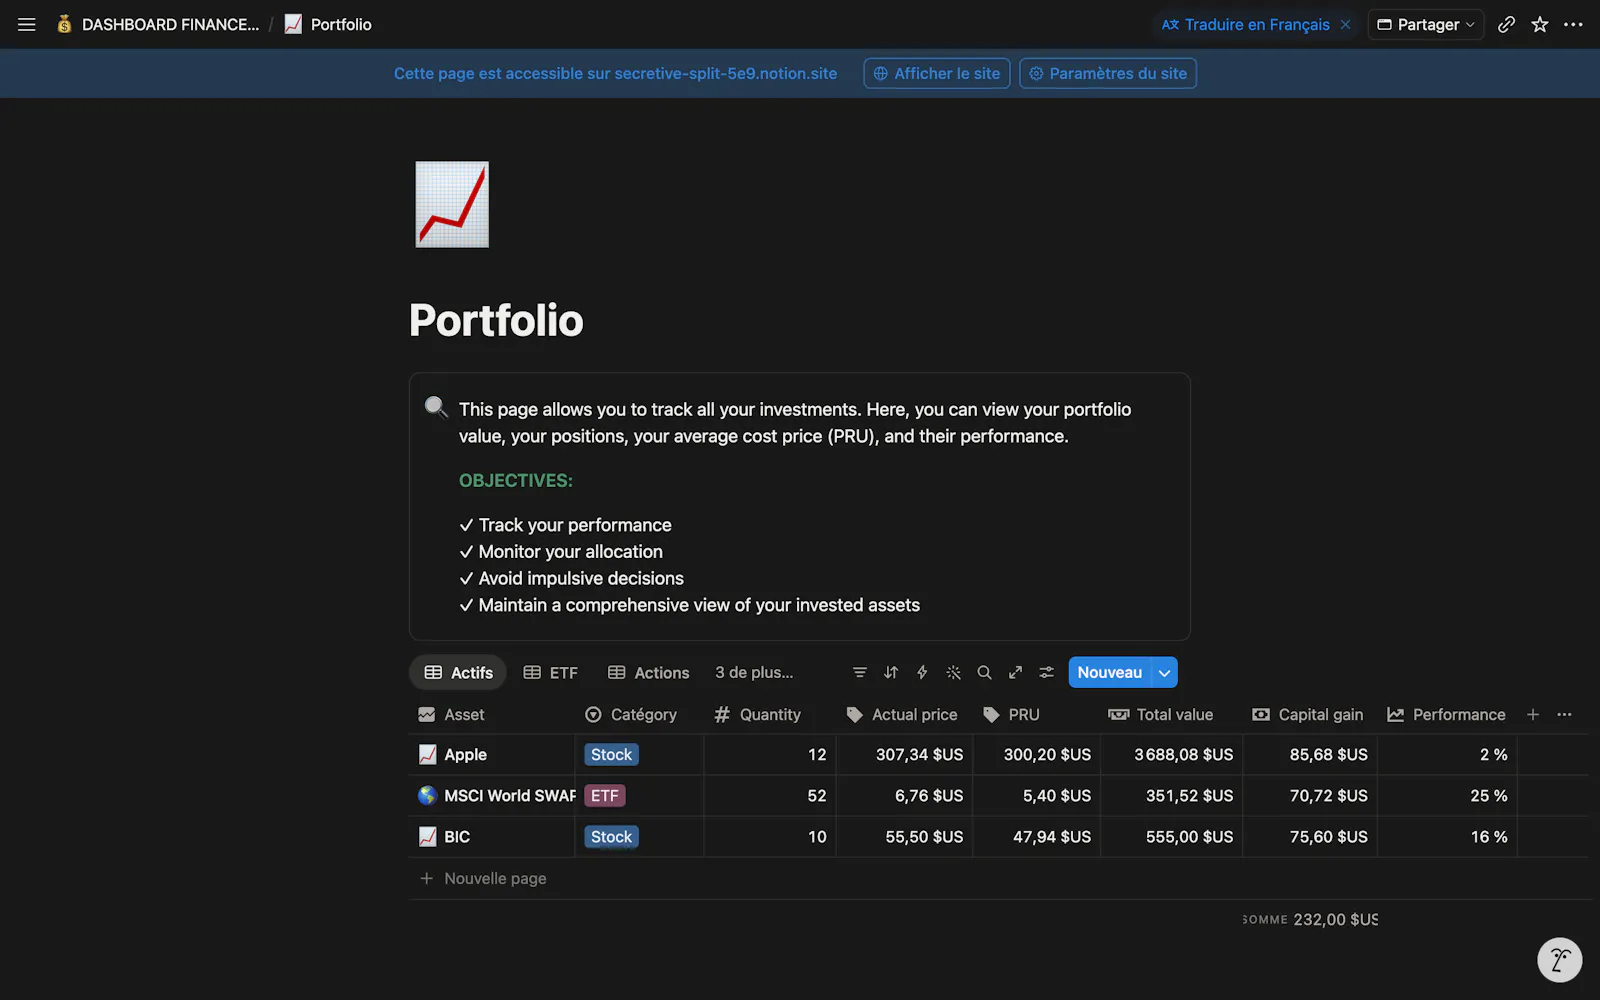This screenshot has height=1000, width=1600.
Task: Click the Nouveau button
Action: click(1110, 673)
